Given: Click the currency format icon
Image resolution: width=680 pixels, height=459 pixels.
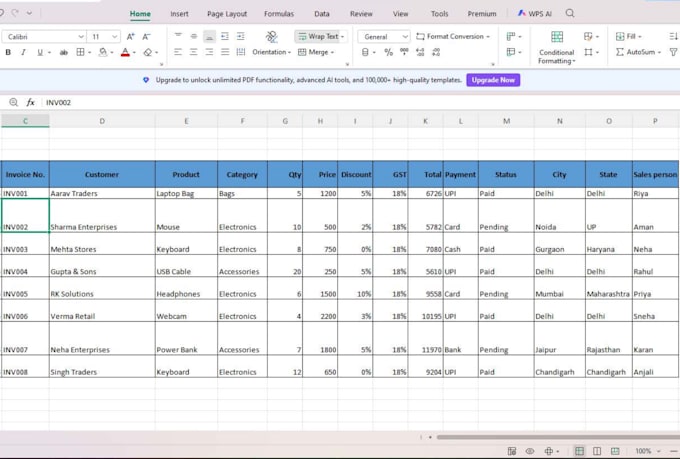Looking at the screenshot, I should (365, 52).
